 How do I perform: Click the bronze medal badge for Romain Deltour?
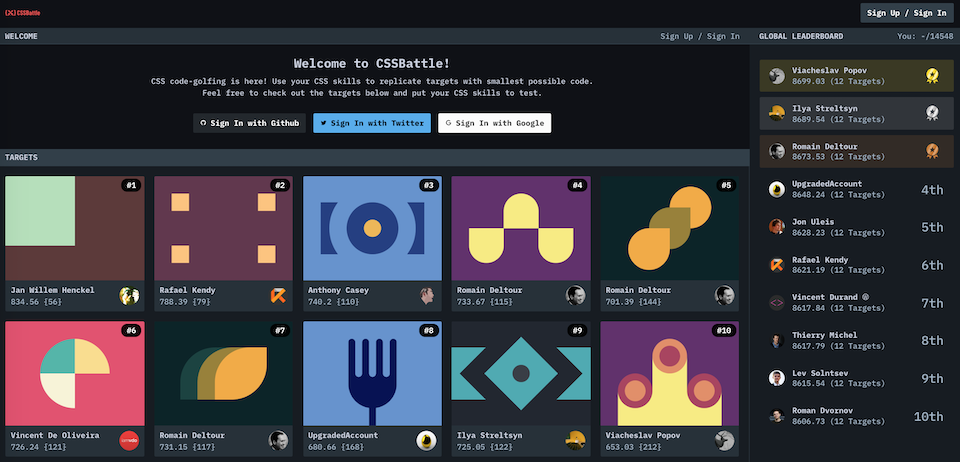[932, 151]
